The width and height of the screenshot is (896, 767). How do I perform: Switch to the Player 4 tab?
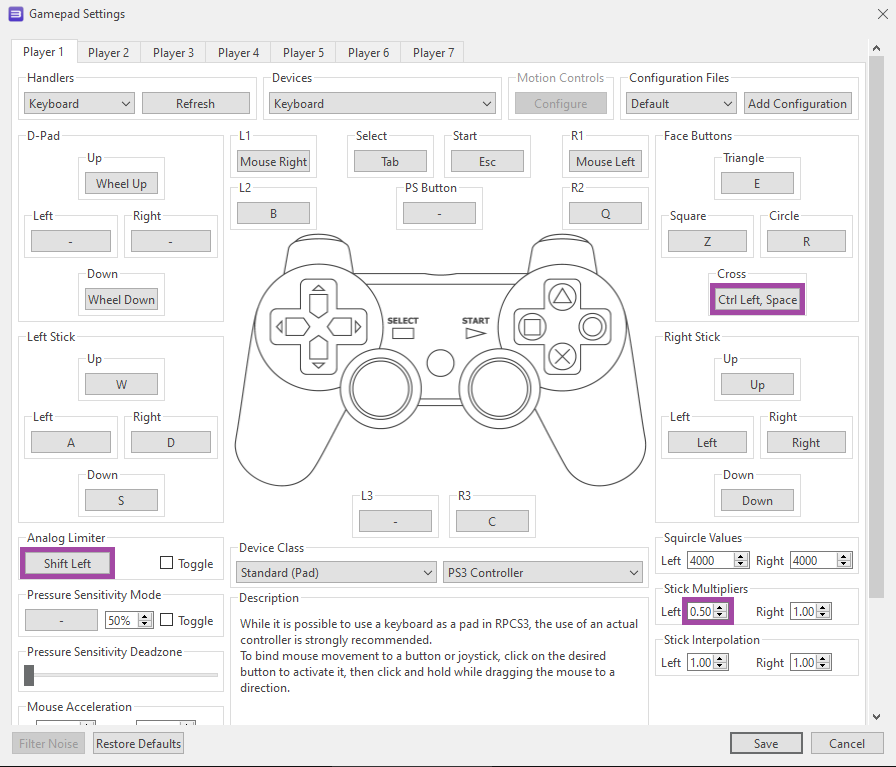(x=238, y=53)
